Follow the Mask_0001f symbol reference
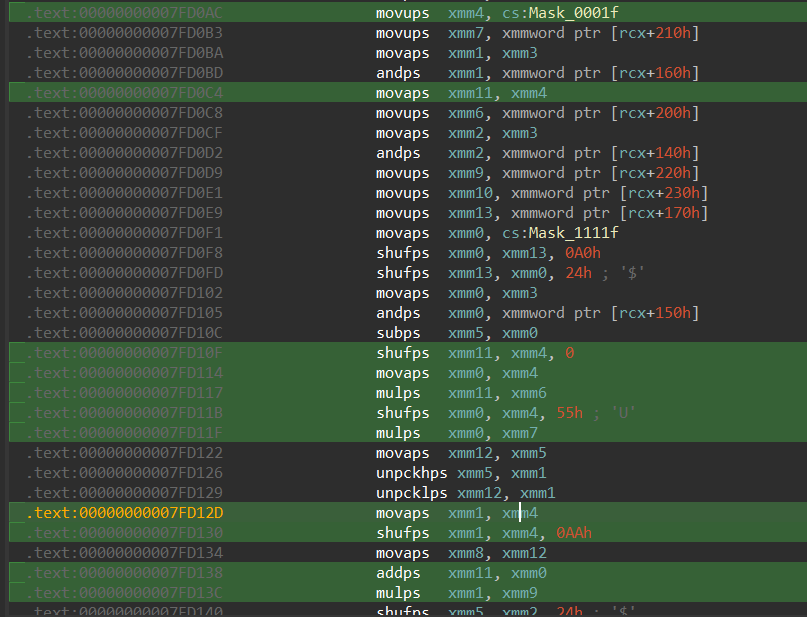The image size is (807, 617). pyautogui.click(x=574, y=13)
